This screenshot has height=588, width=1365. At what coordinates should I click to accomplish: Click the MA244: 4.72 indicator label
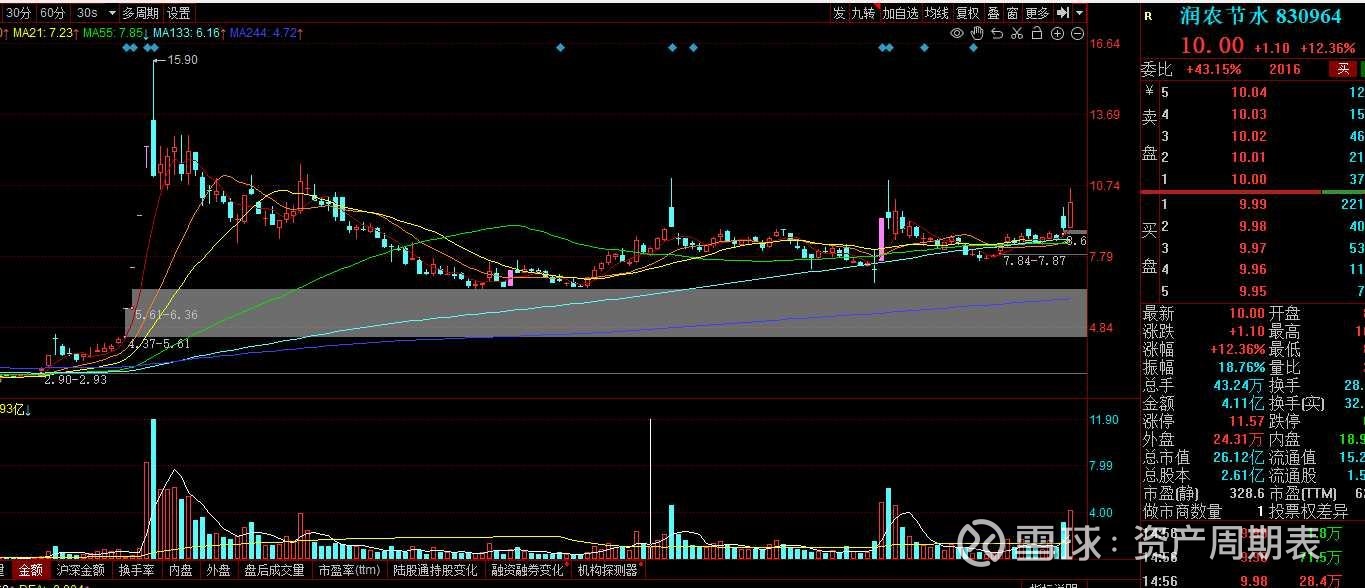point(263,33)
